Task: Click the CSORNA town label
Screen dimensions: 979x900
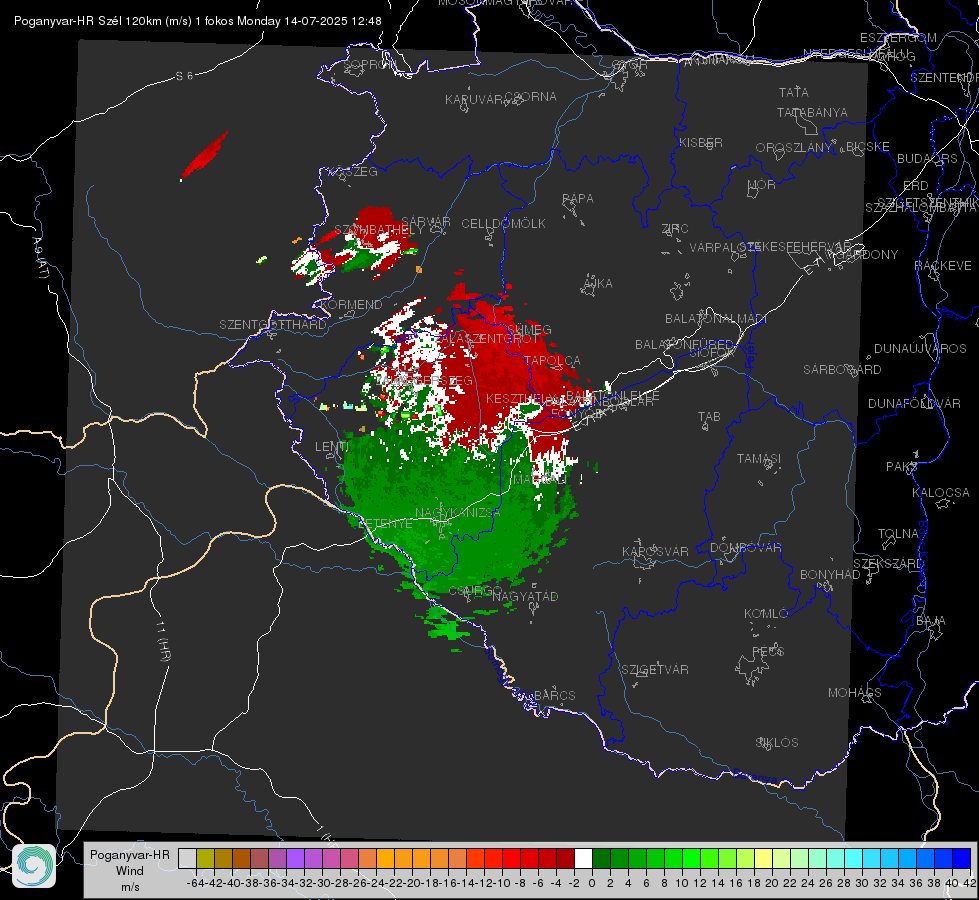Action: point(531,97)
